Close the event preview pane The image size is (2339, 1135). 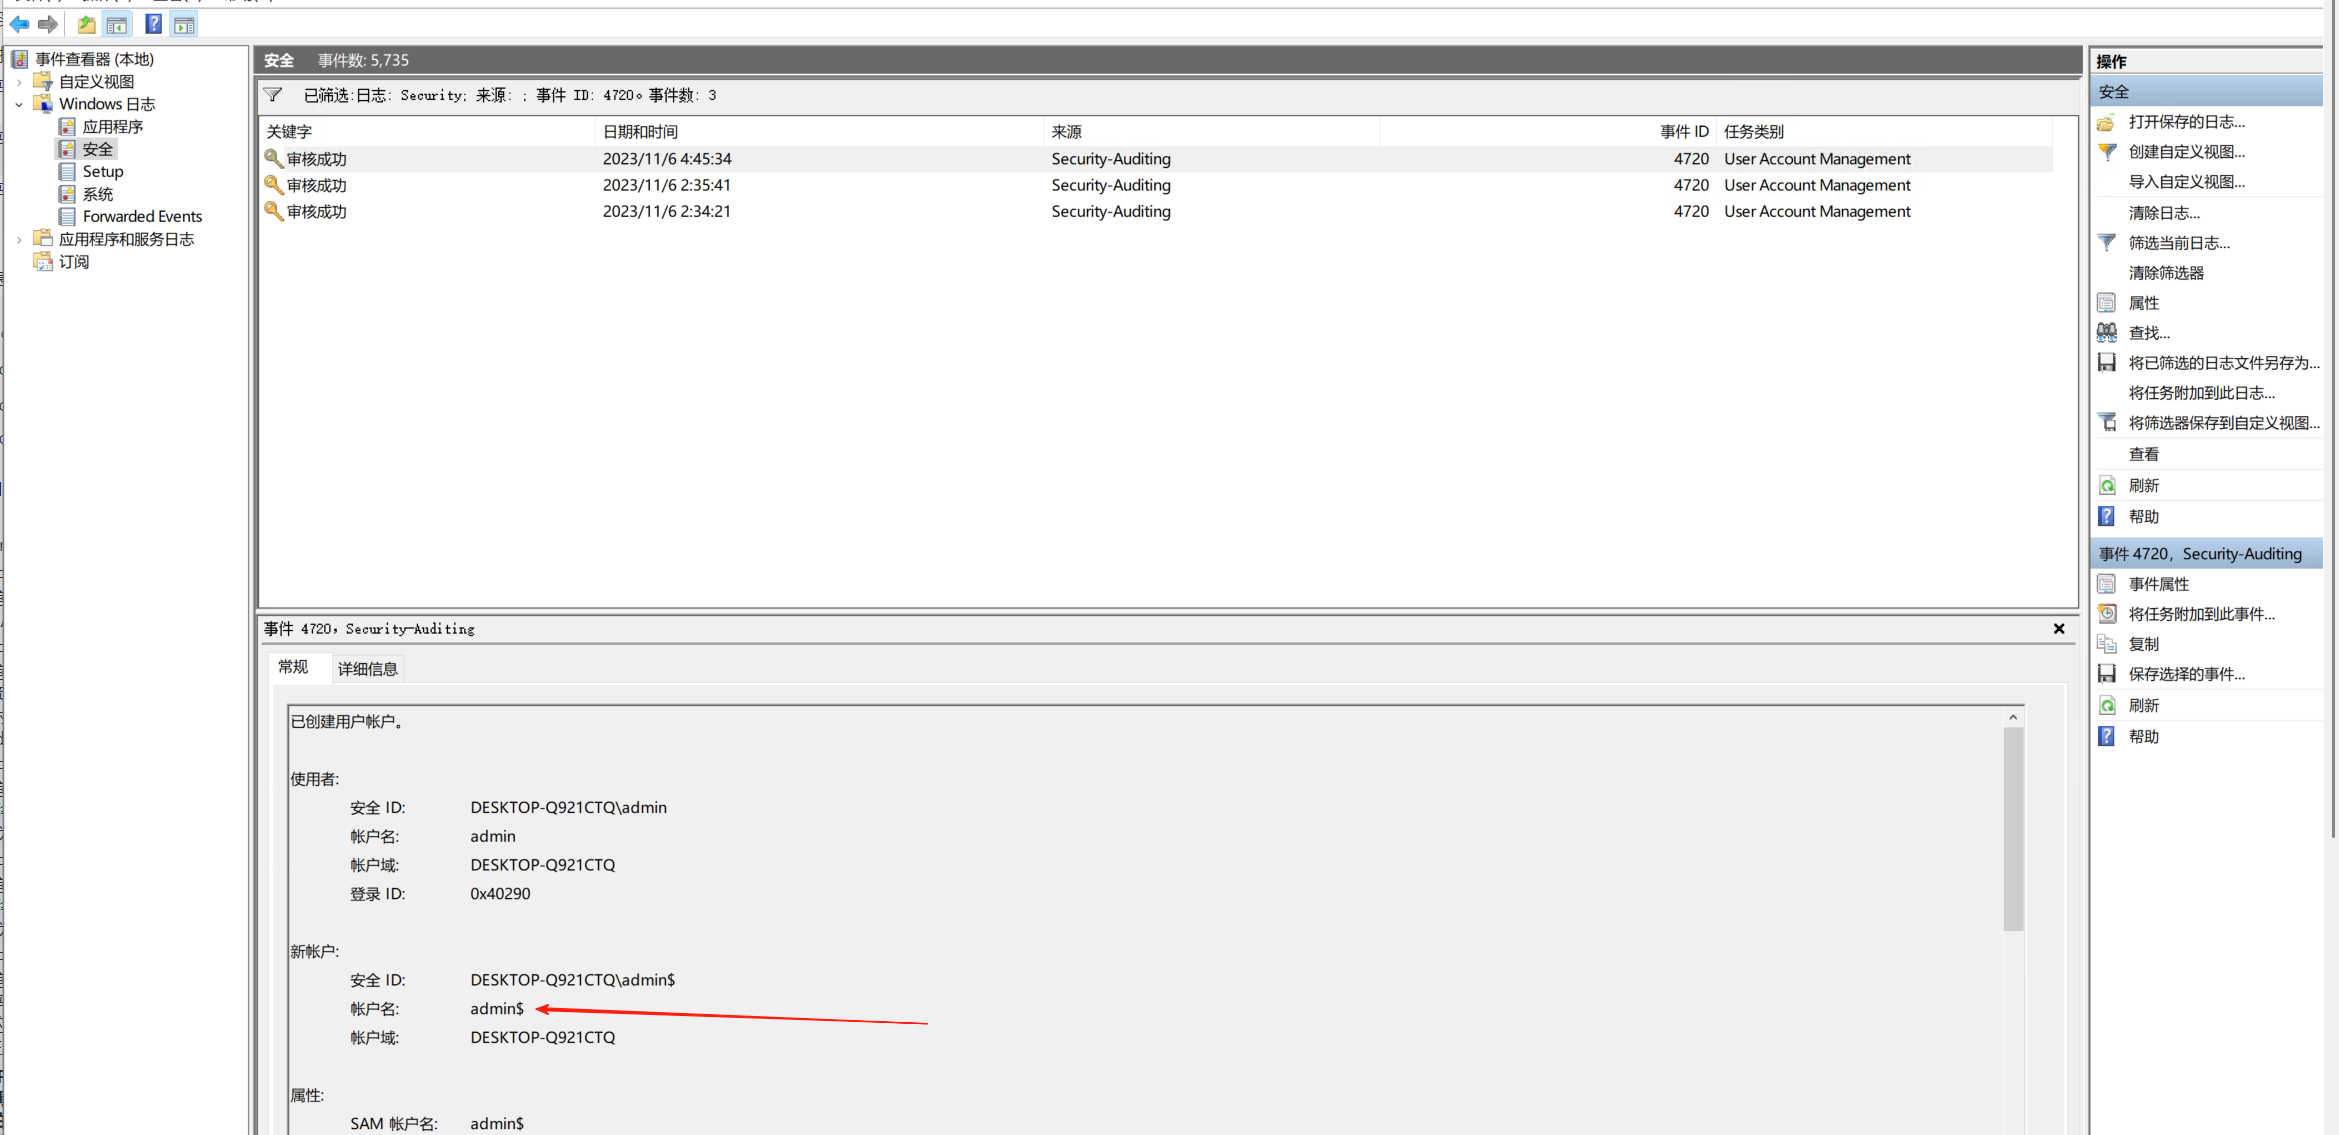(x=2059, y=629)
